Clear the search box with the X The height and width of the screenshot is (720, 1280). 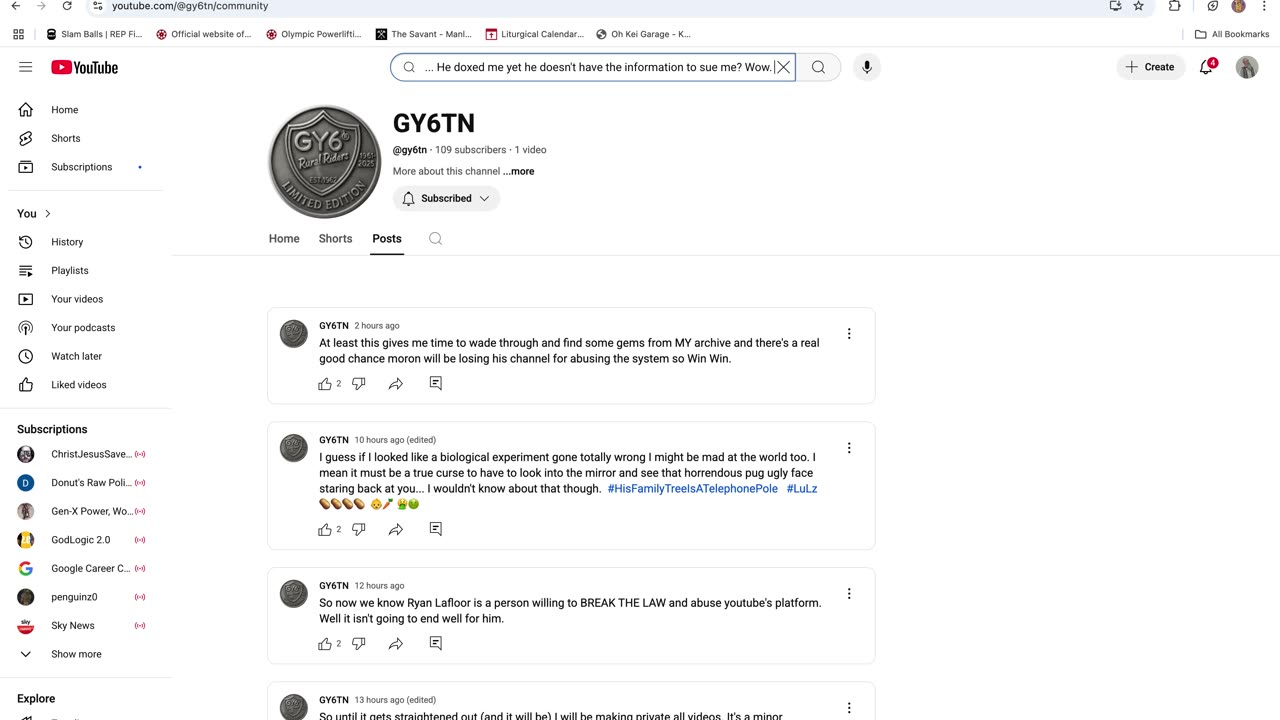pos(784,67)
